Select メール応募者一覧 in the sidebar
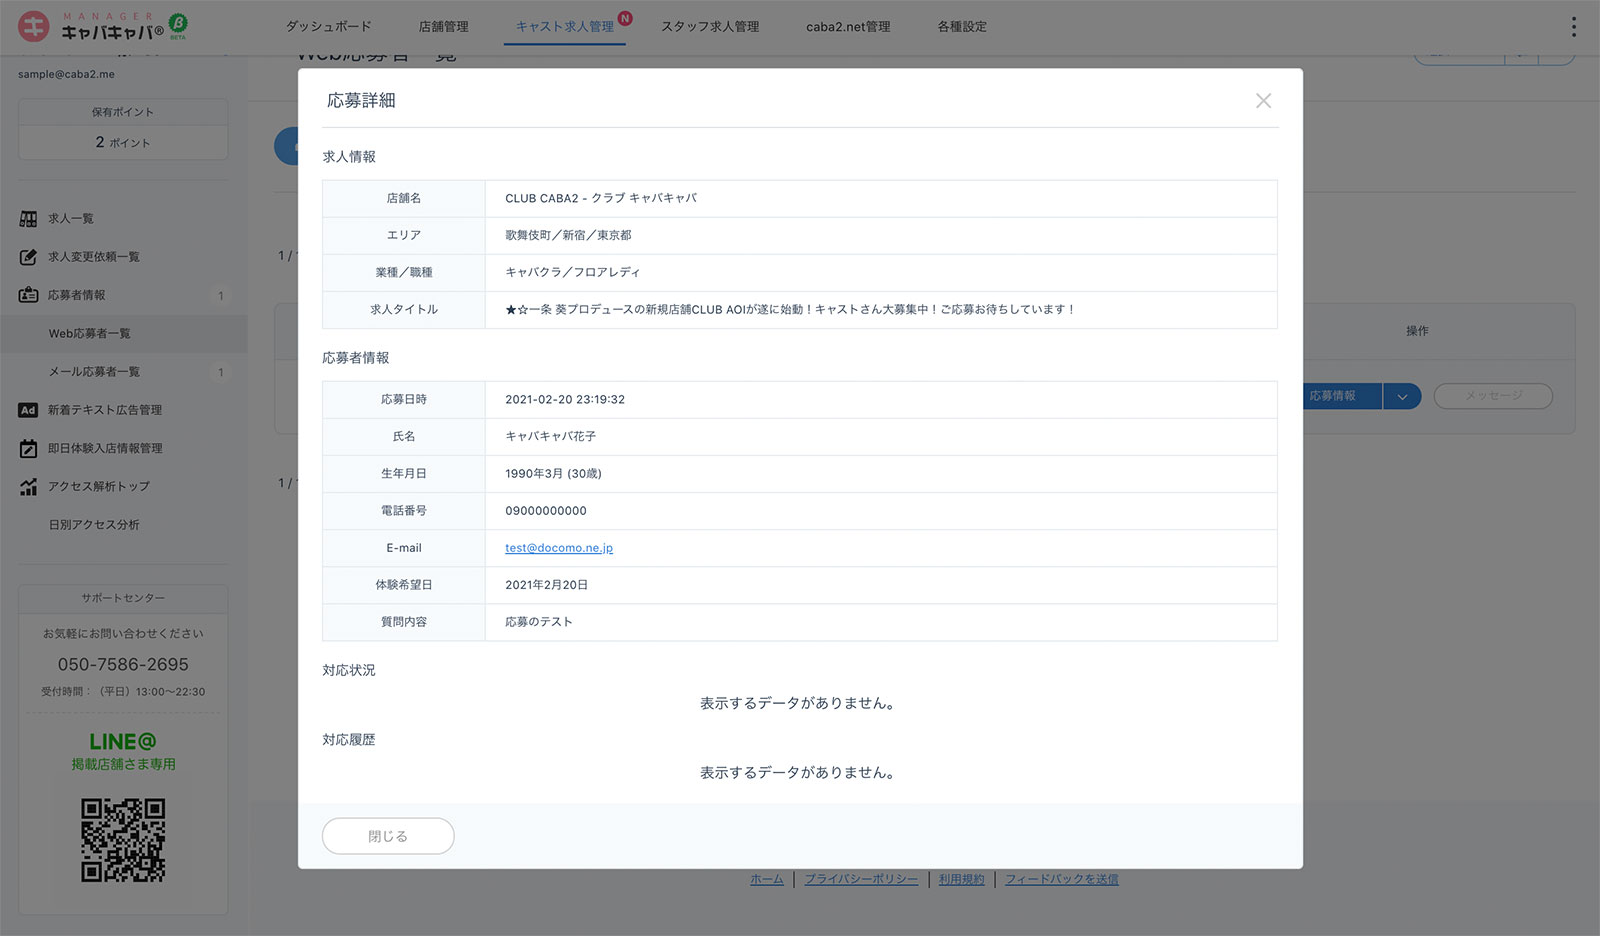The image size is (1600, 936). point(94,372)
